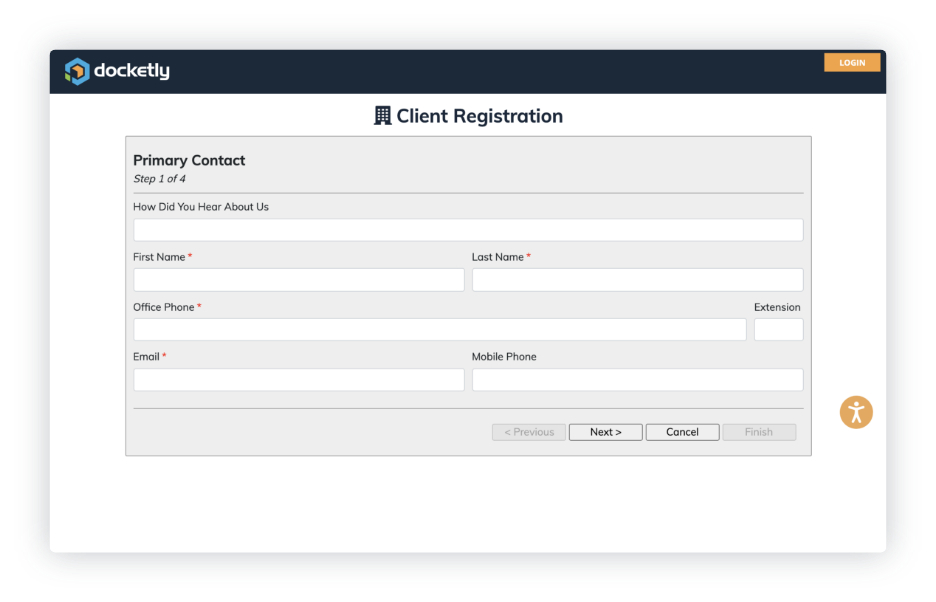Click the greyed-out Finish button
The height and width of the screenshot is (602, 936).
click(758, 432)
